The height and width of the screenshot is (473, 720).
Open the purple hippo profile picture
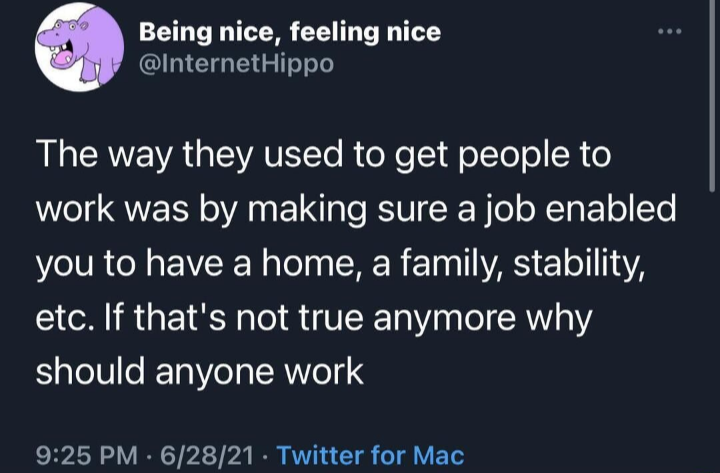point(79,47)
